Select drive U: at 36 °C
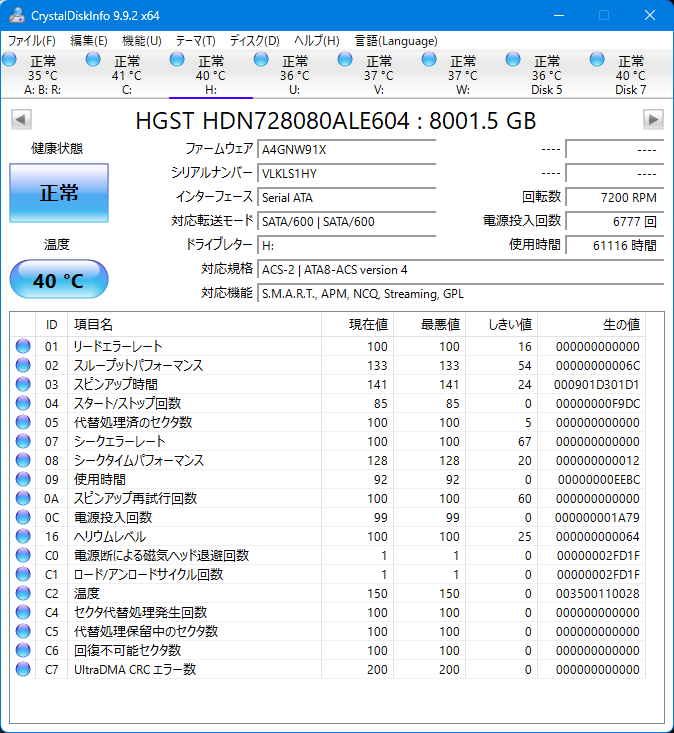 pyautogui.click(x=294, y=75)
